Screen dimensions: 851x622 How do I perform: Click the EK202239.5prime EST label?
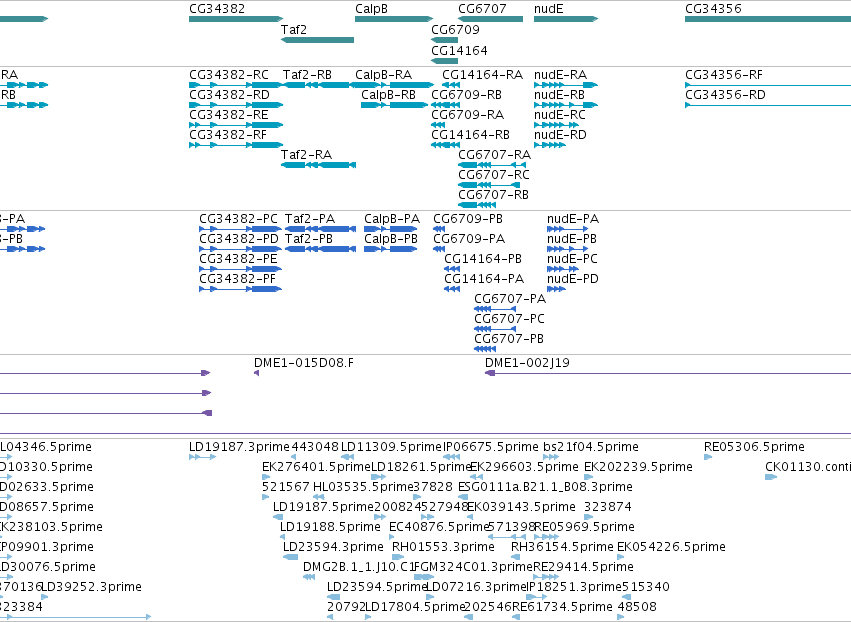pyautogui.click(x=638, y=467)
